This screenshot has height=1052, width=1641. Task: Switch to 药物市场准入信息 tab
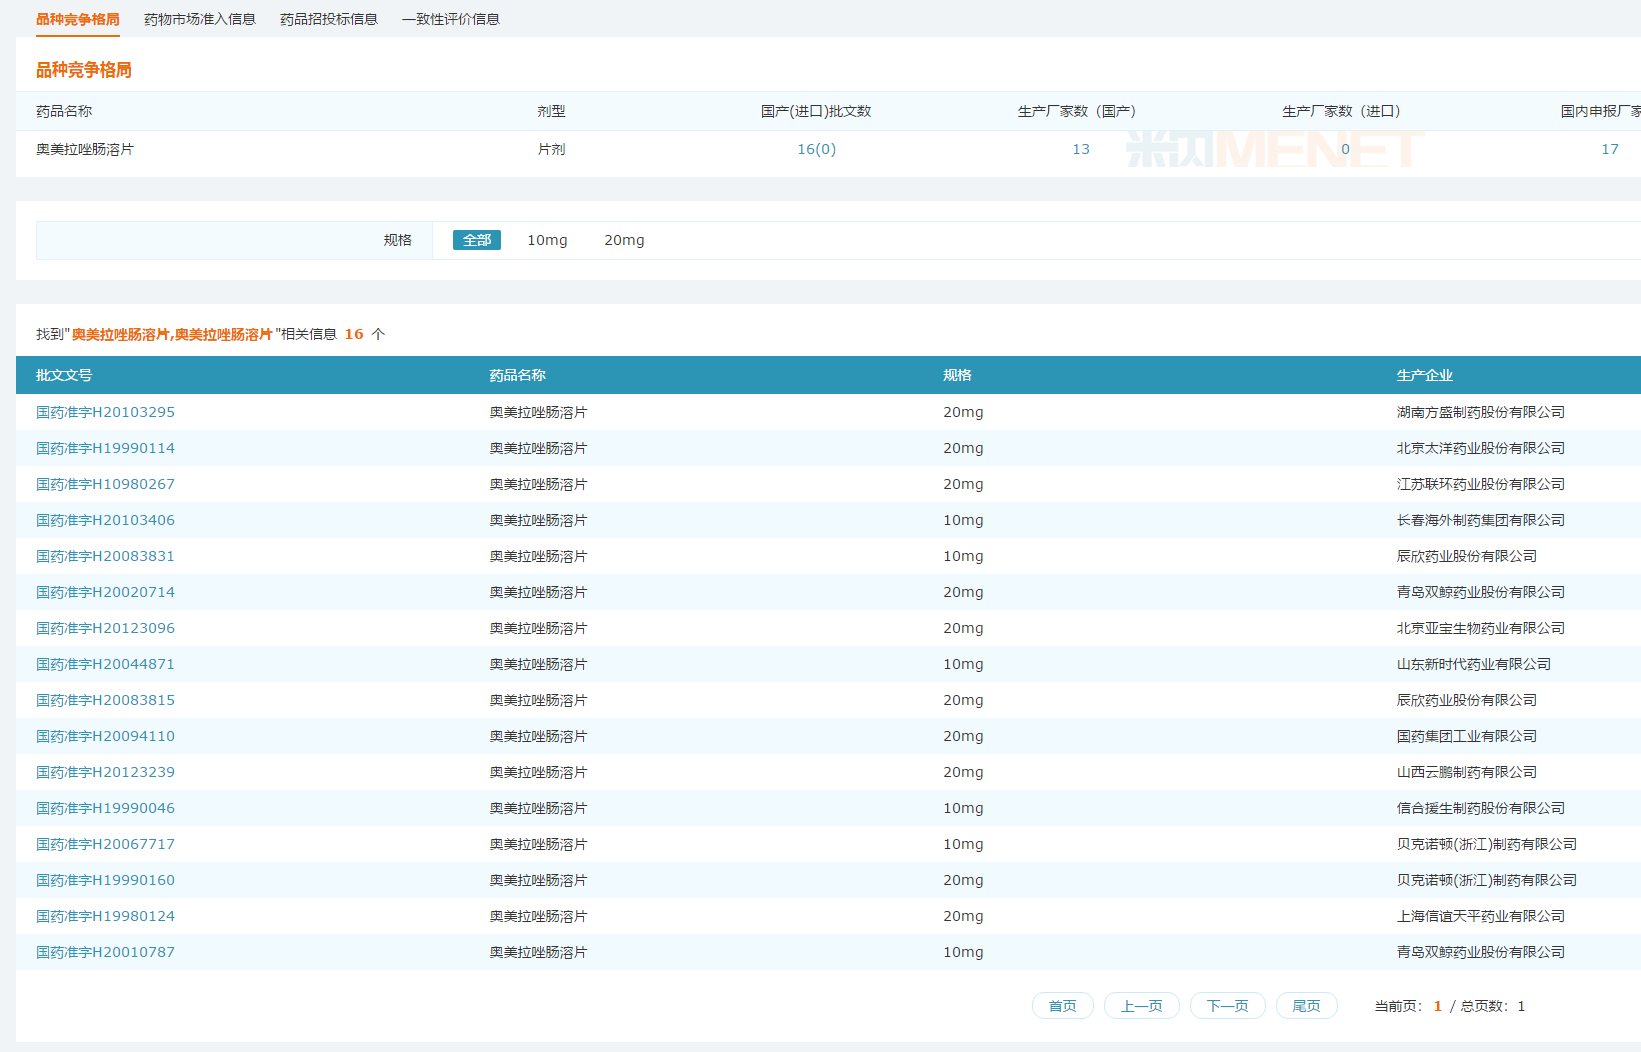pyautogui.click(x=199, y=19)
